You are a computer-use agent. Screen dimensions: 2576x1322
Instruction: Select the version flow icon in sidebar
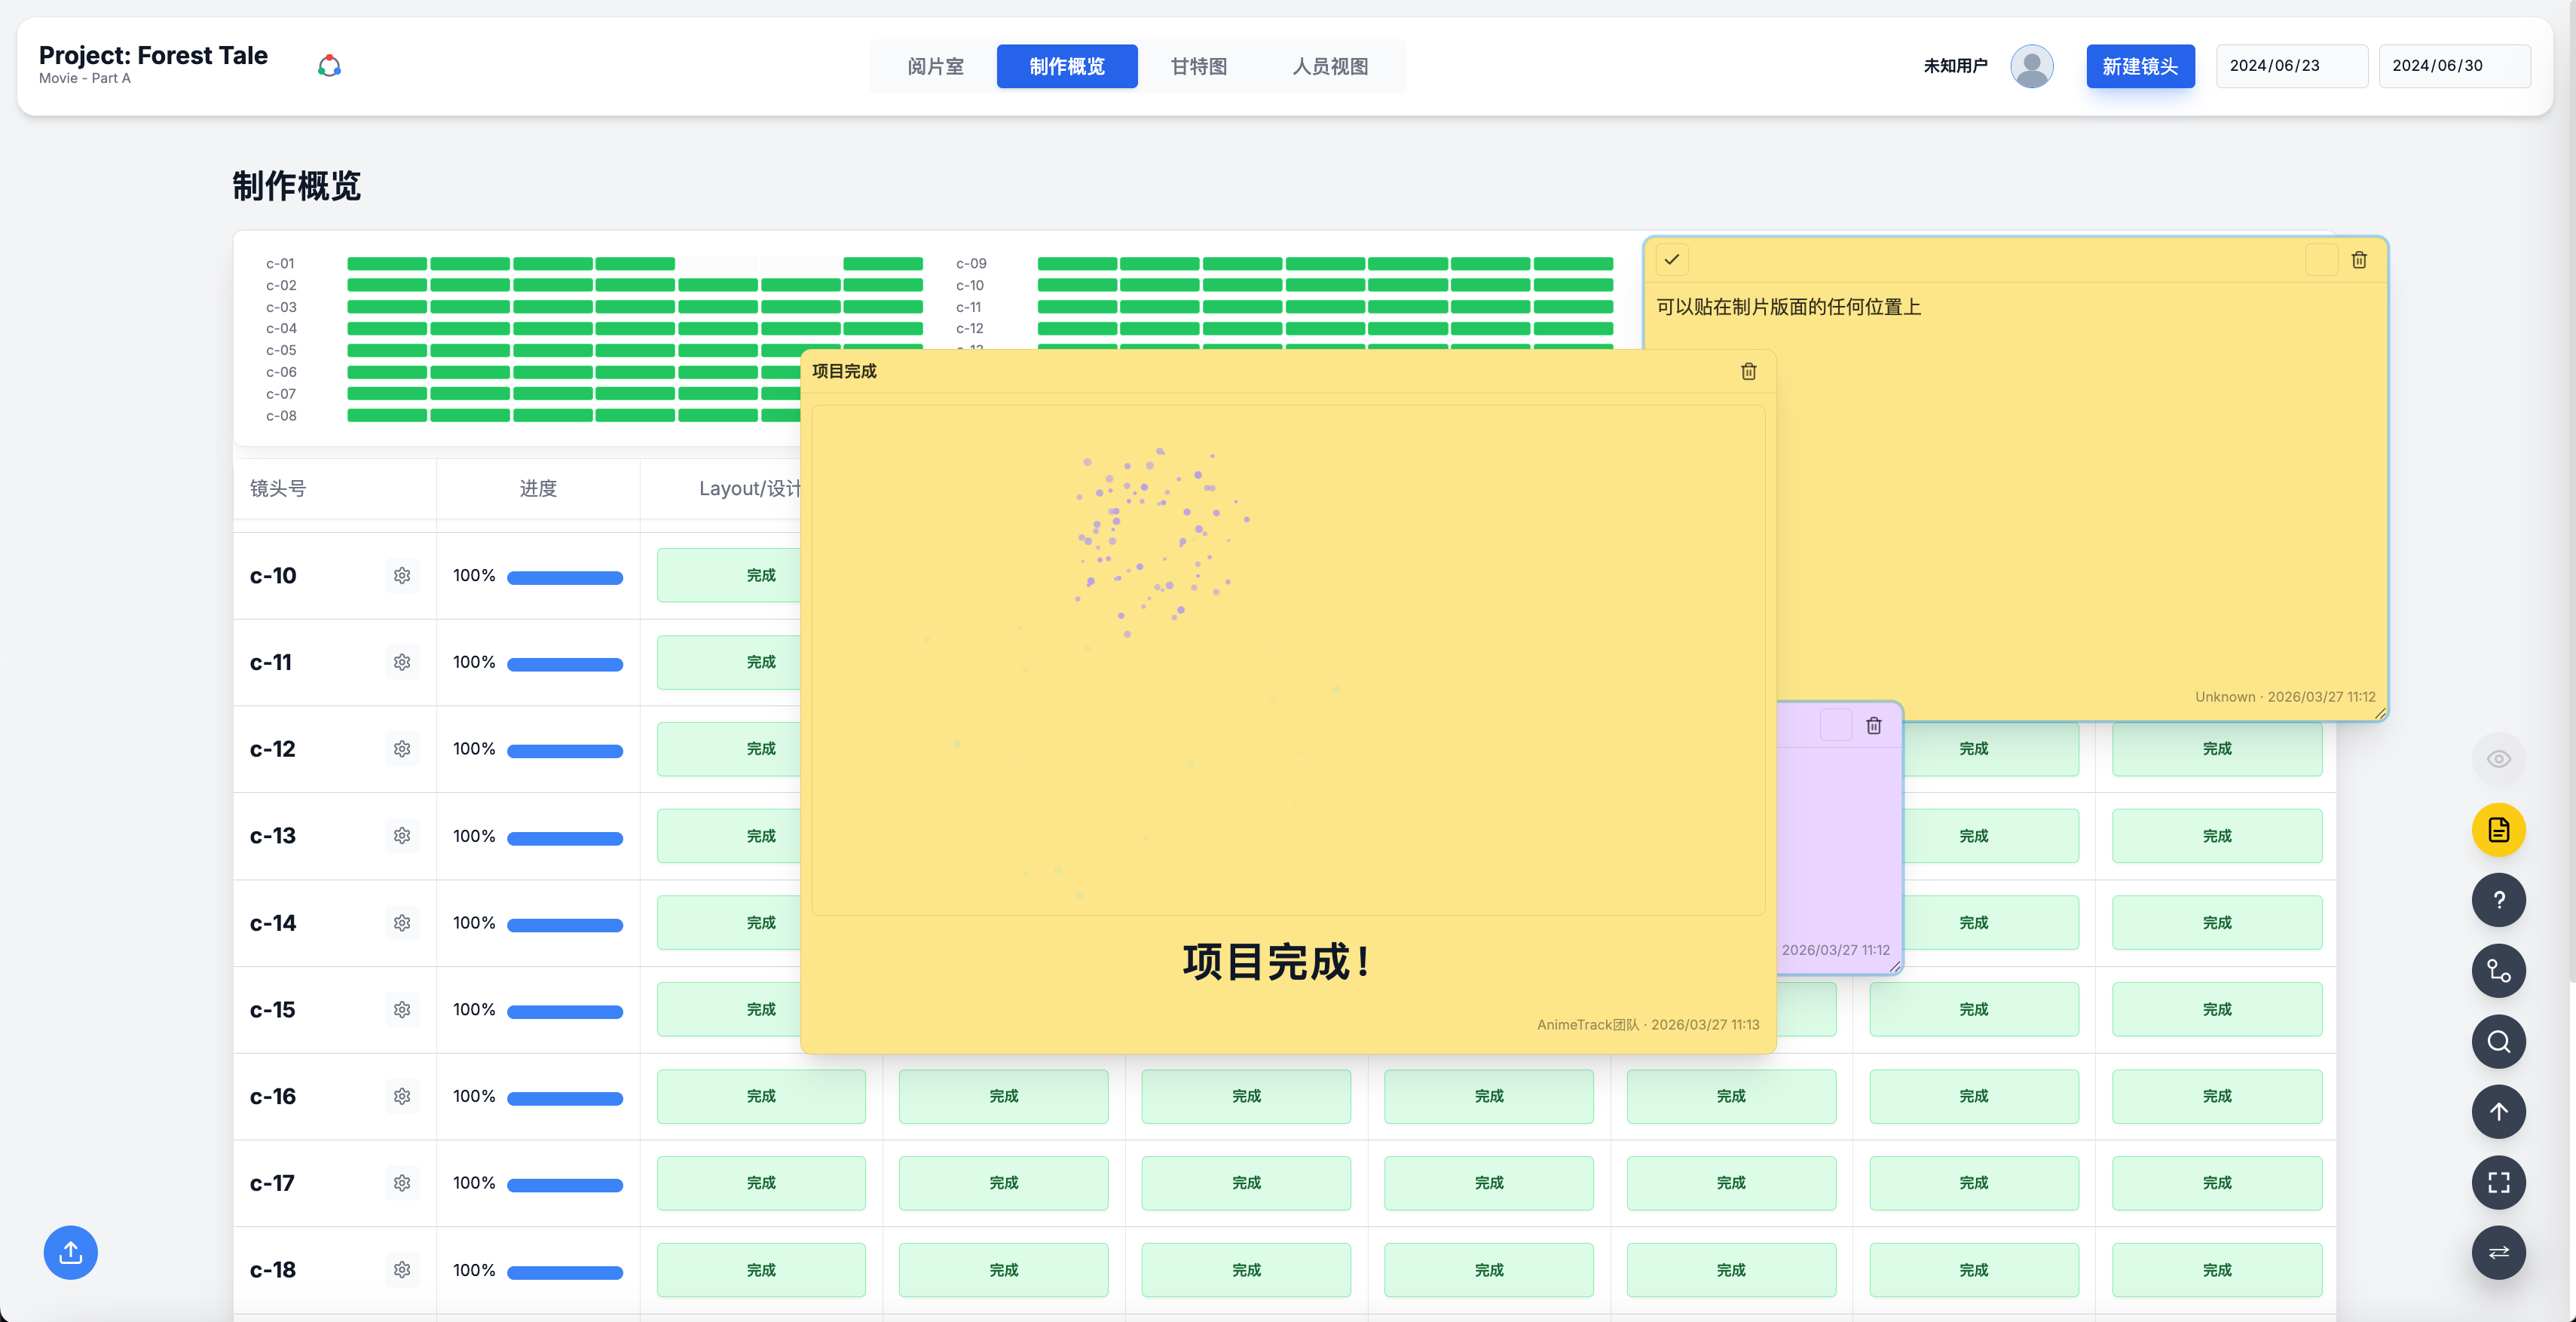click(2498, 970)
